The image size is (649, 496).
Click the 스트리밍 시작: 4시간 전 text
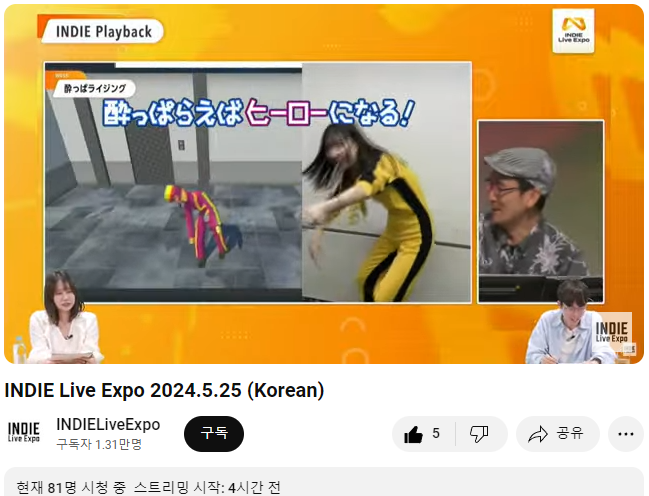pos(207,487)
